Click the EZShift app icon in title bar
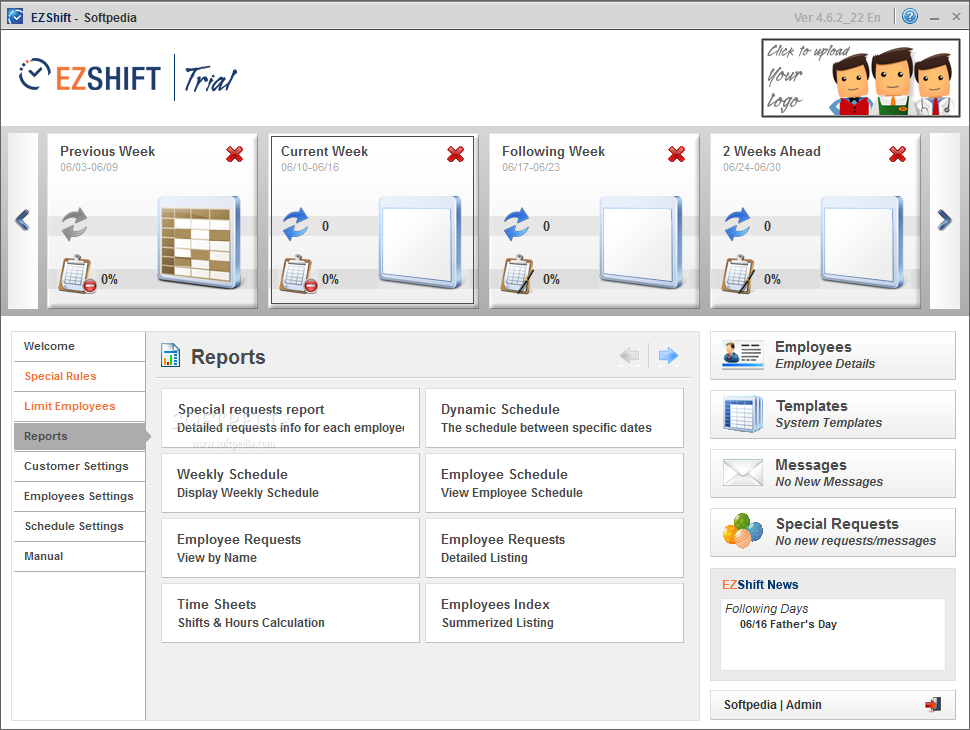Image resolution: width=970 pixels, height=730 pixels. click(15, 16)
